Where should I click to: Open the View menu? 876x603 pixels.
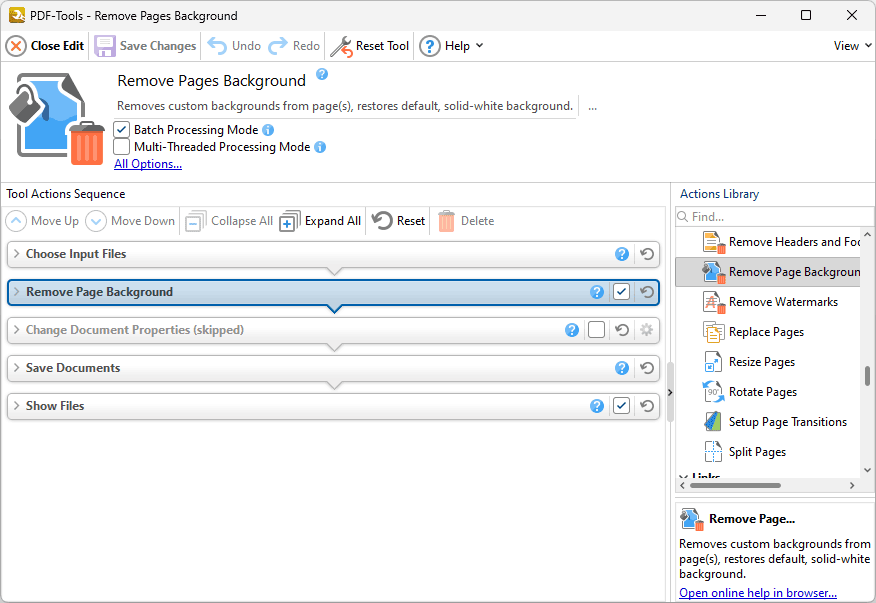(x=852, y=46)
